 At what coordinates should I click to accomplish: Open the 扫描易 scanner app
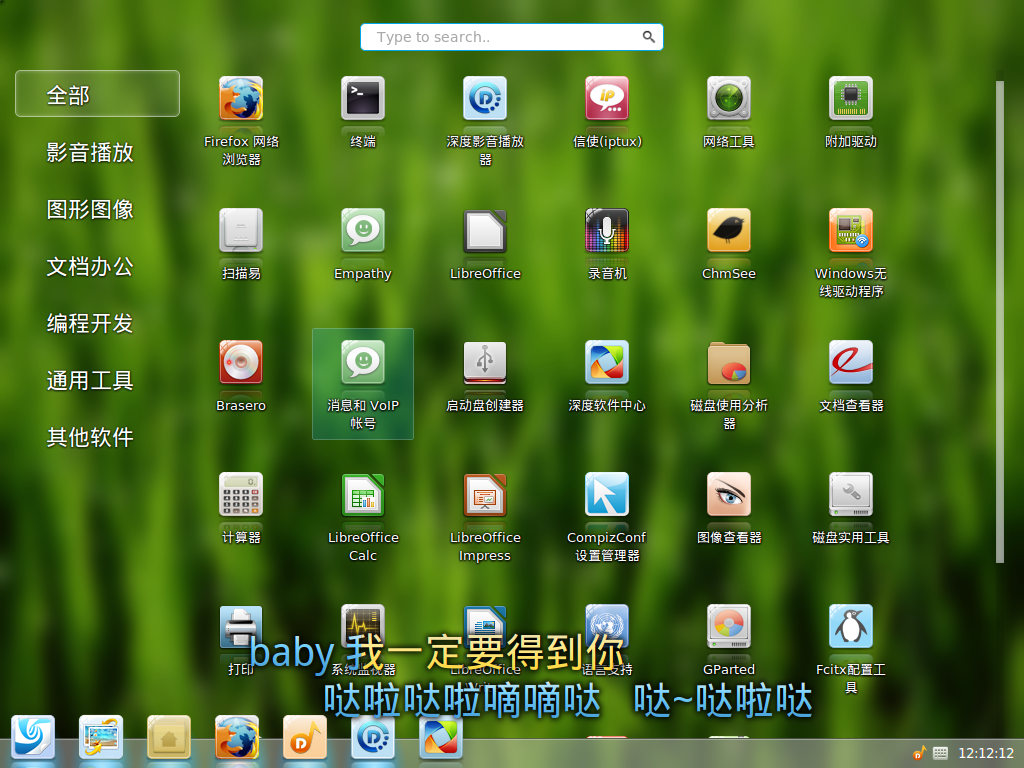tap(241, 231)
